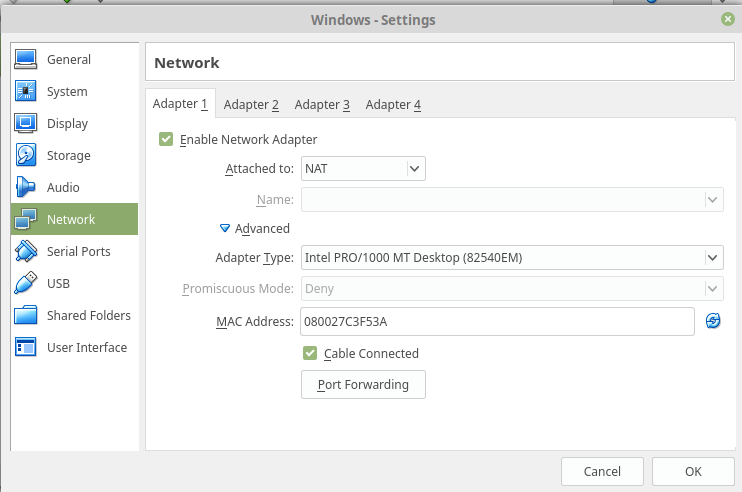The image size is (742, 492).
Task: Generate a new random MAC address
Action: [713, 321]
